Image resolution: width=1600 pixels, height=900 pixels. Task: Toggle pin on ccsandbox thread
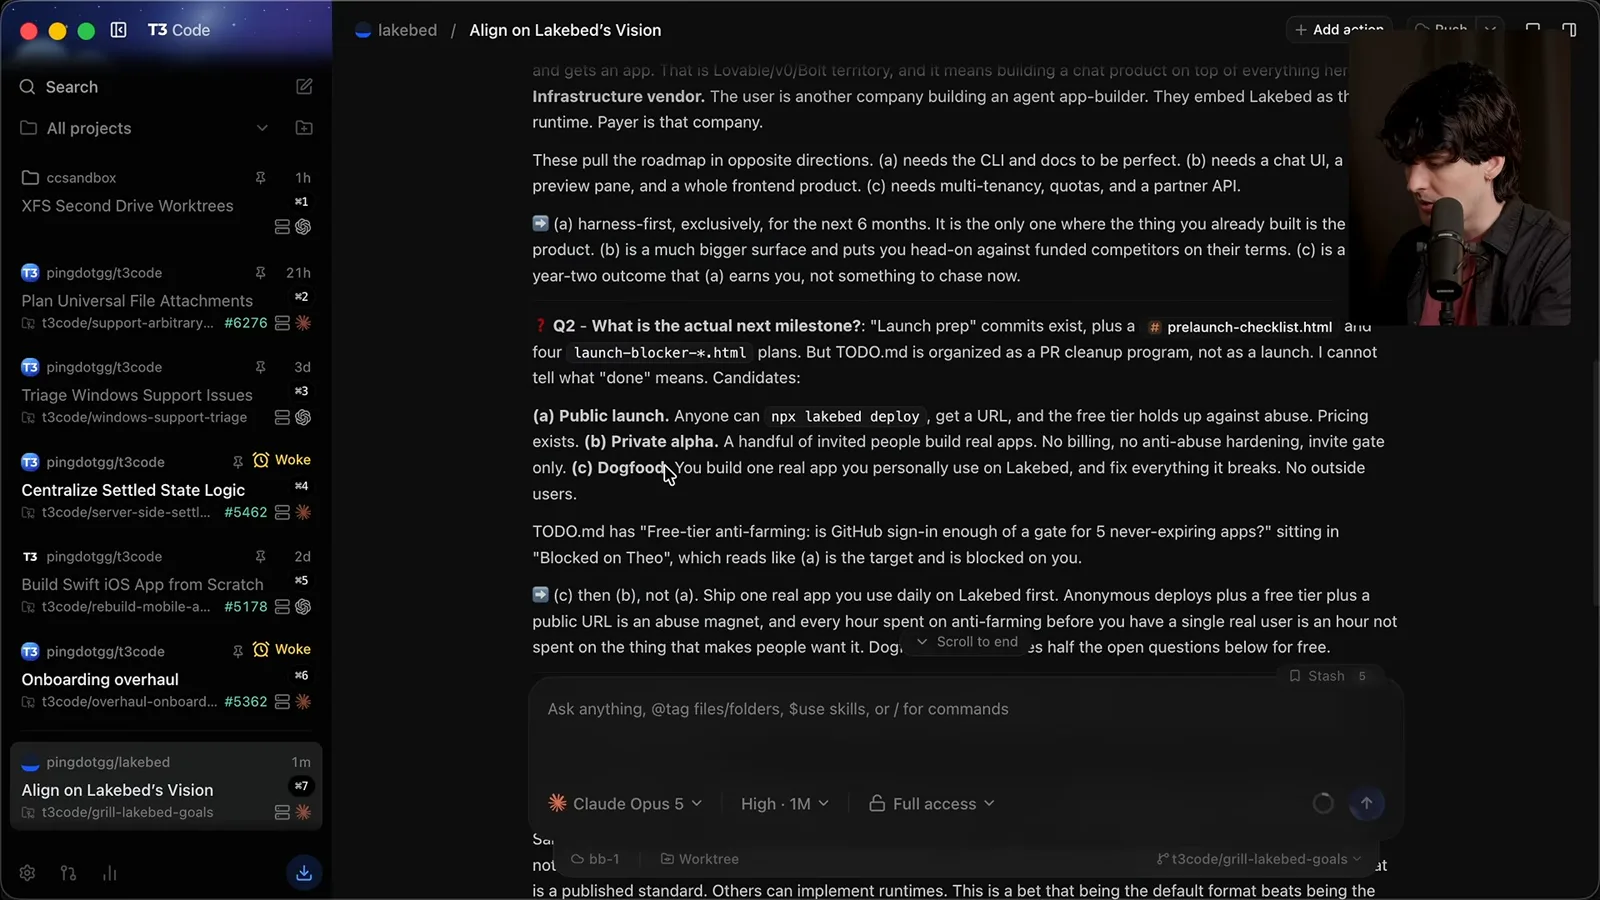pos(260,178)
